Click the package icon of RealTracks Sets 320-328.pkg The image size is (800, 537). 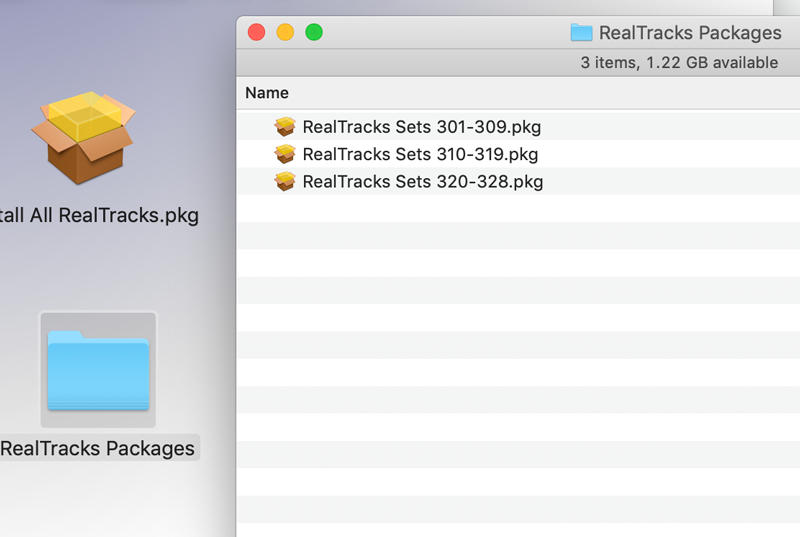[x=285, y=182]
